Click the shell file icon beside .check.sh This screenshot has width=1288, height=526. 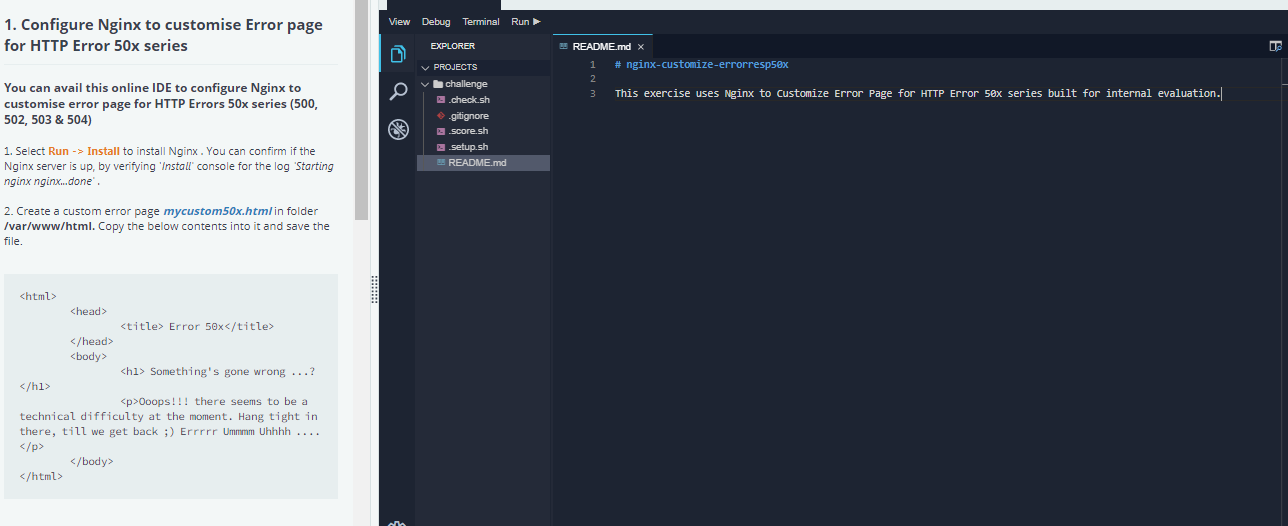tap(440, 100)
